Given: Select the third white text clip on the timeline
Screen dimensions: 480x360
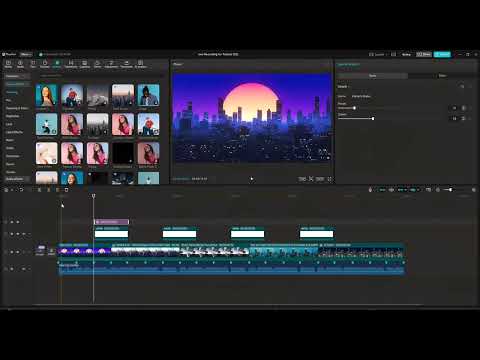Looking at the screenshot, I should tap(248, 232).
